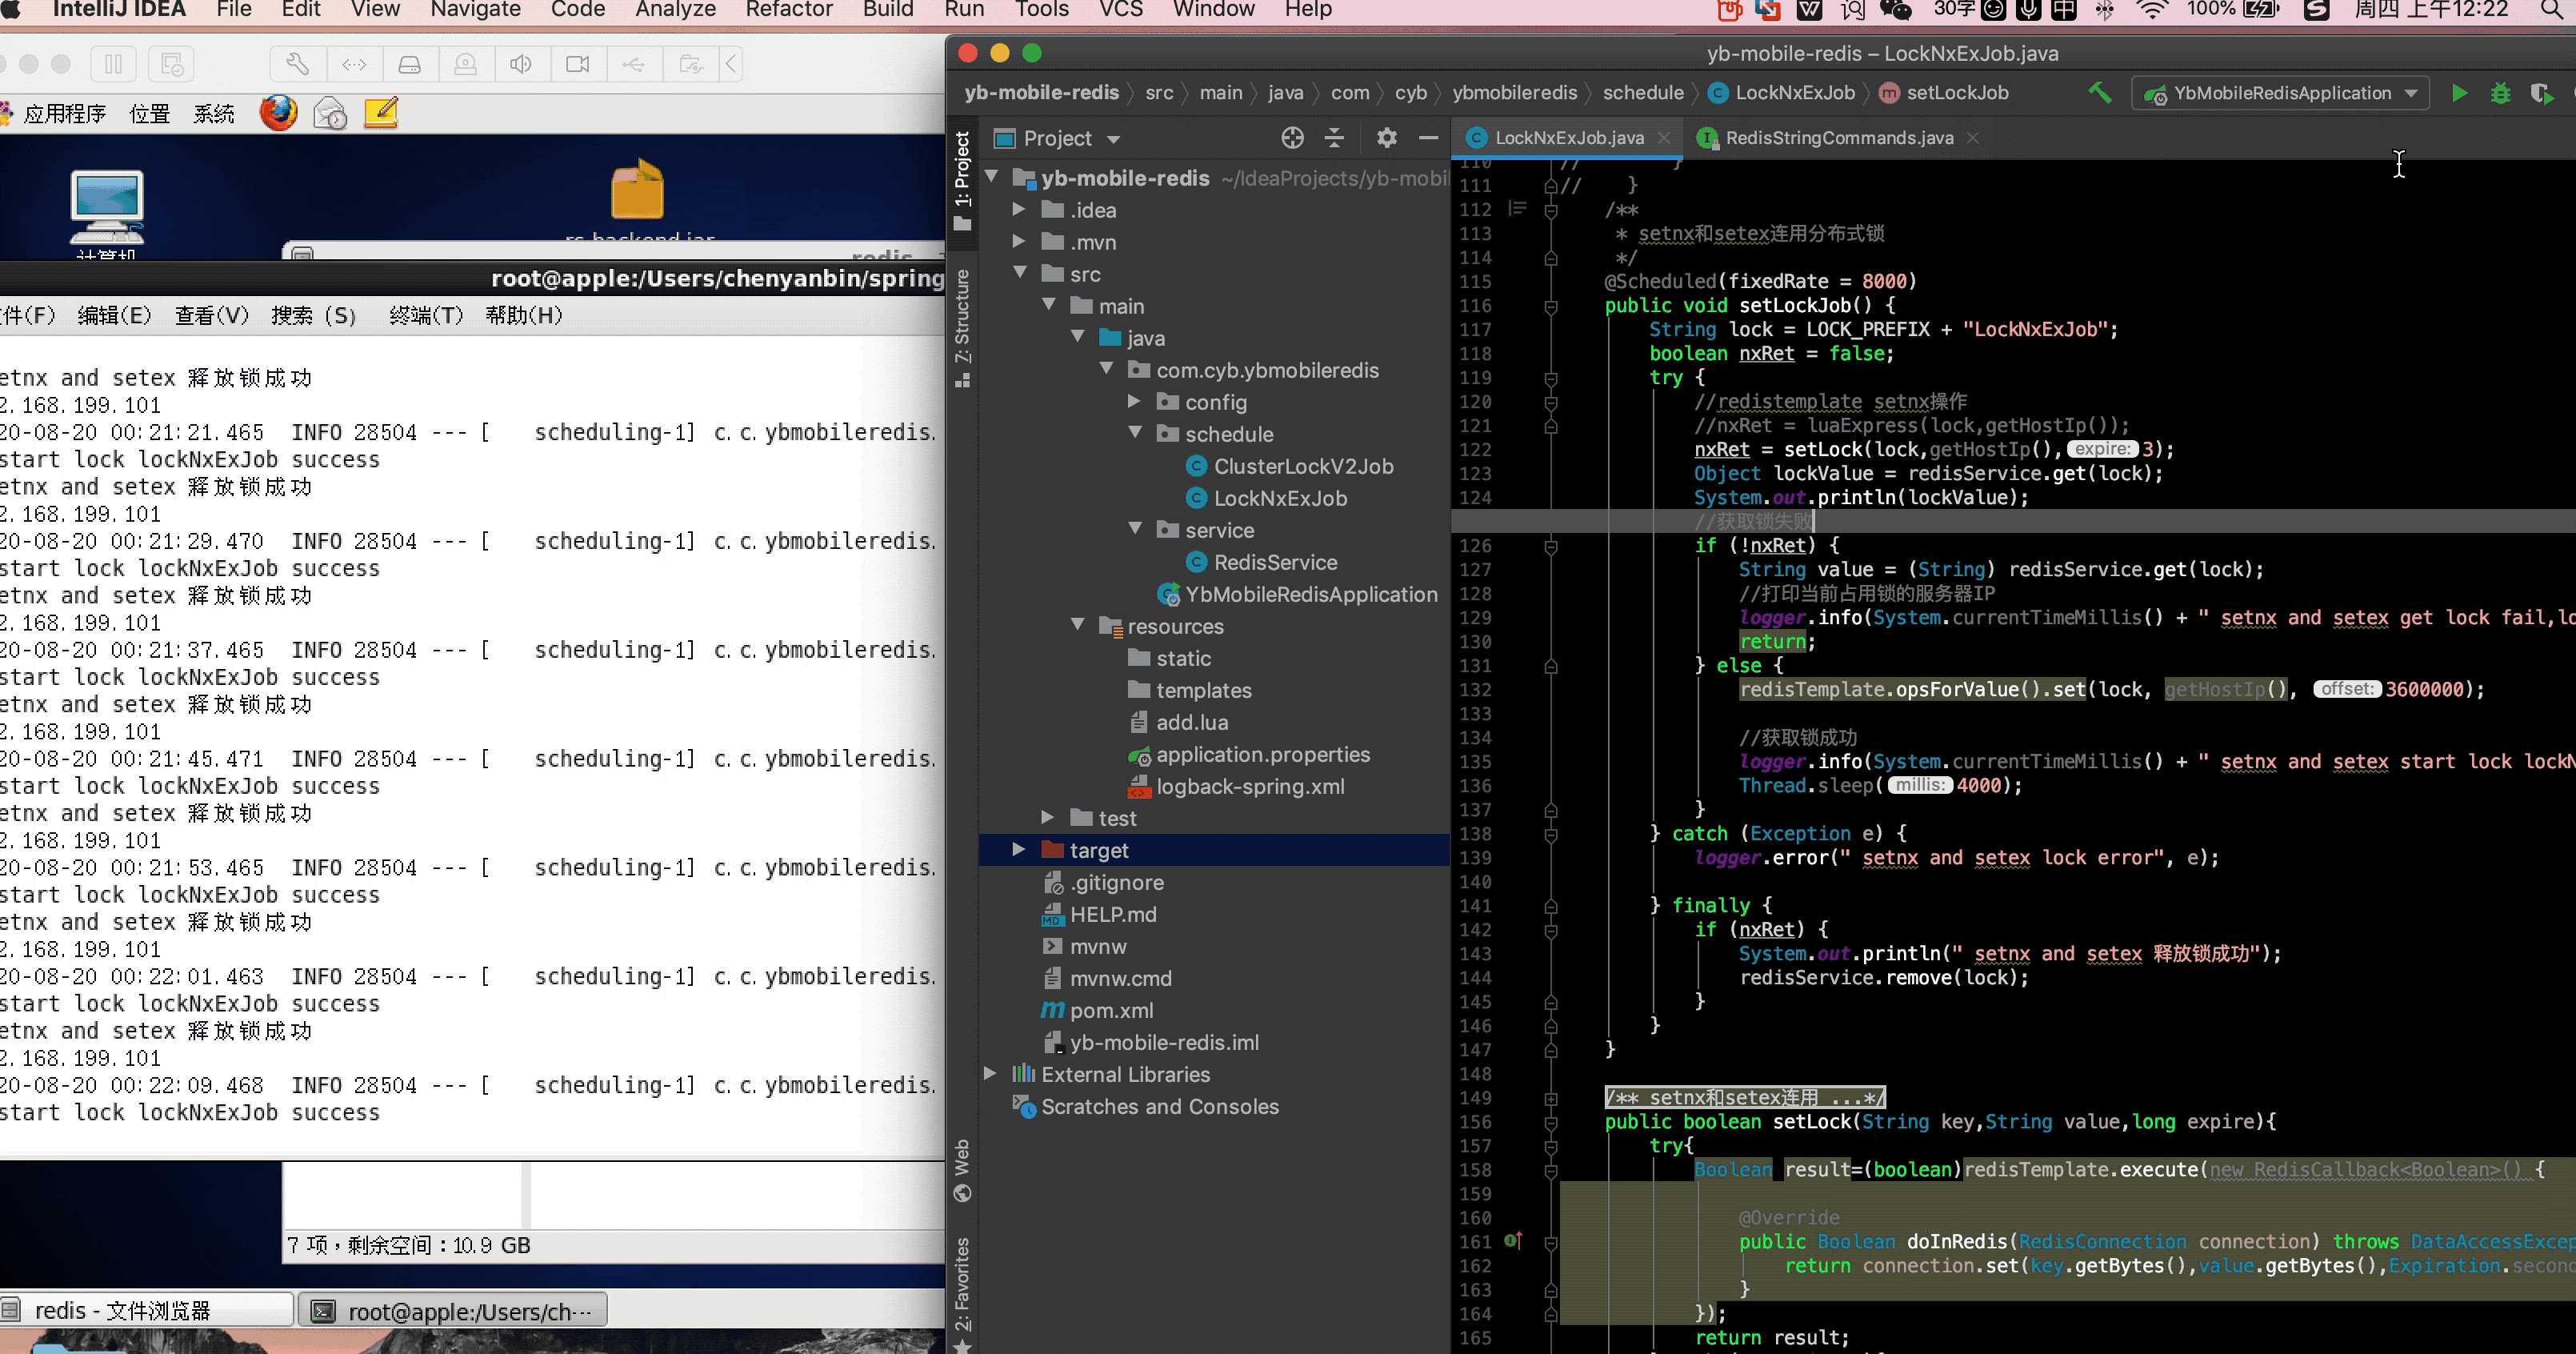The width and height of the screenshot is (2576, 1354).
Task: Fold the if block at line 126
Action: [1551, 546]
